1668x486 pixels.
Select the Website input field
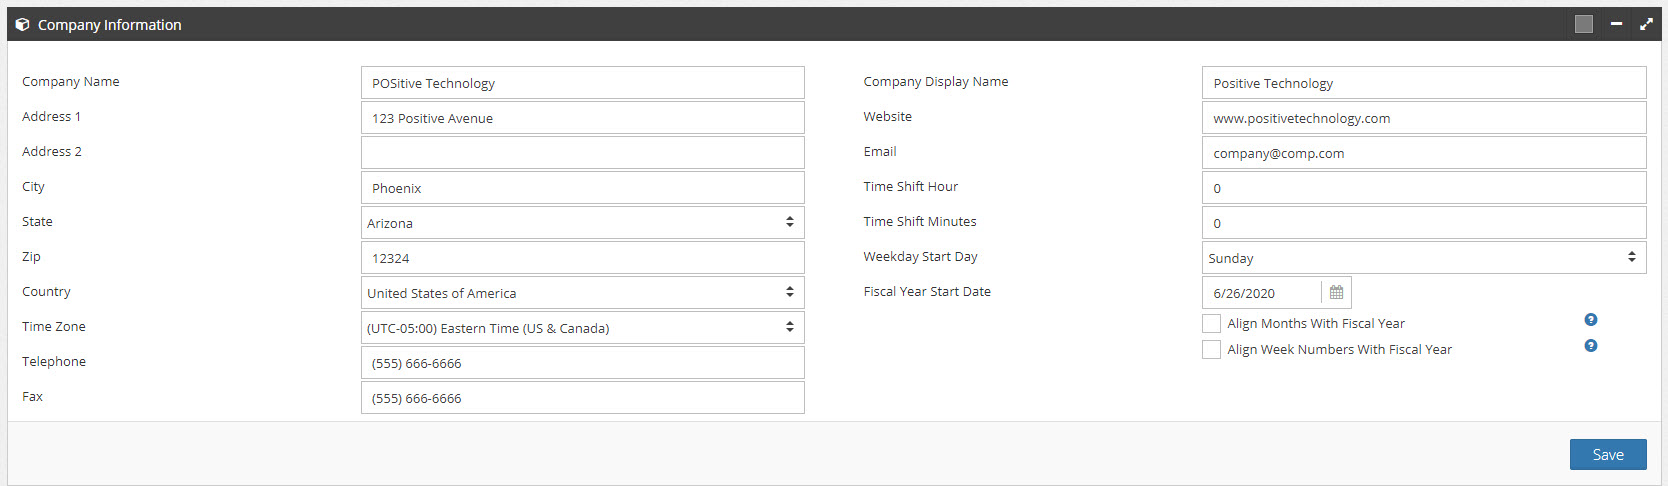(1424, 118)
